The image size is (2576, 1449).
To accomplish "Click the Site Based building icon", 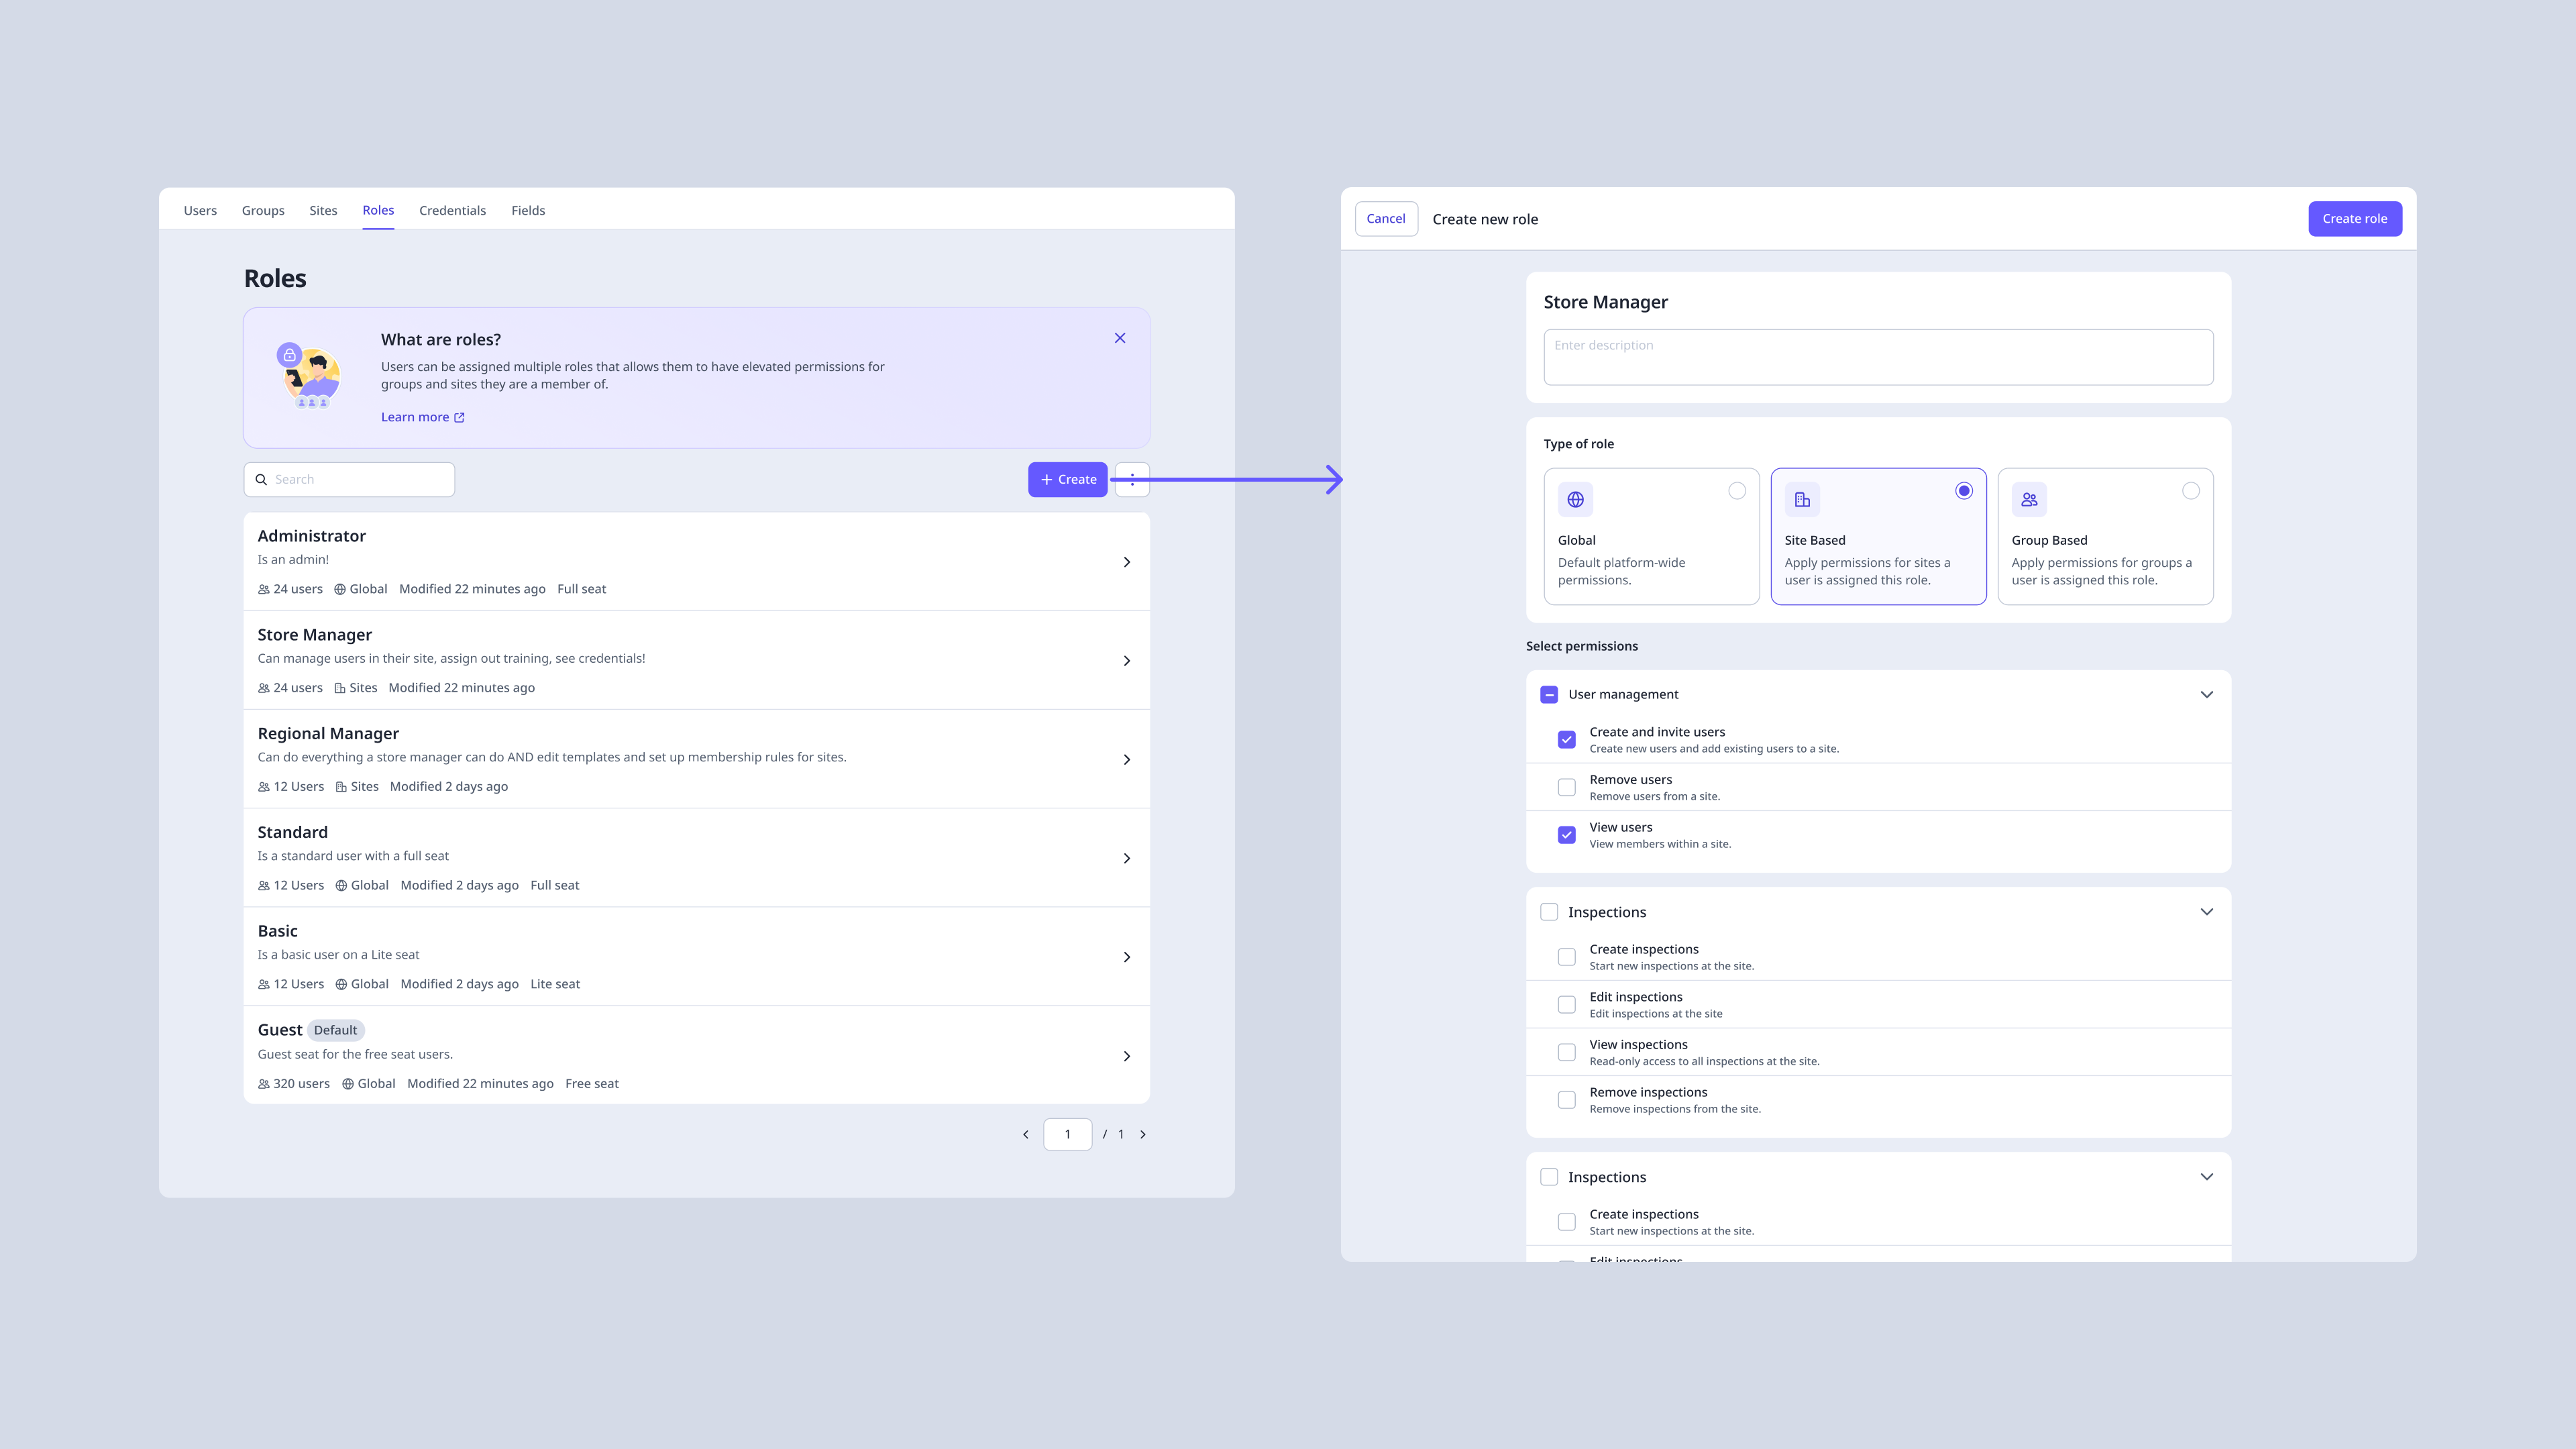I will pyautogui.click(x=1802, y=499).
